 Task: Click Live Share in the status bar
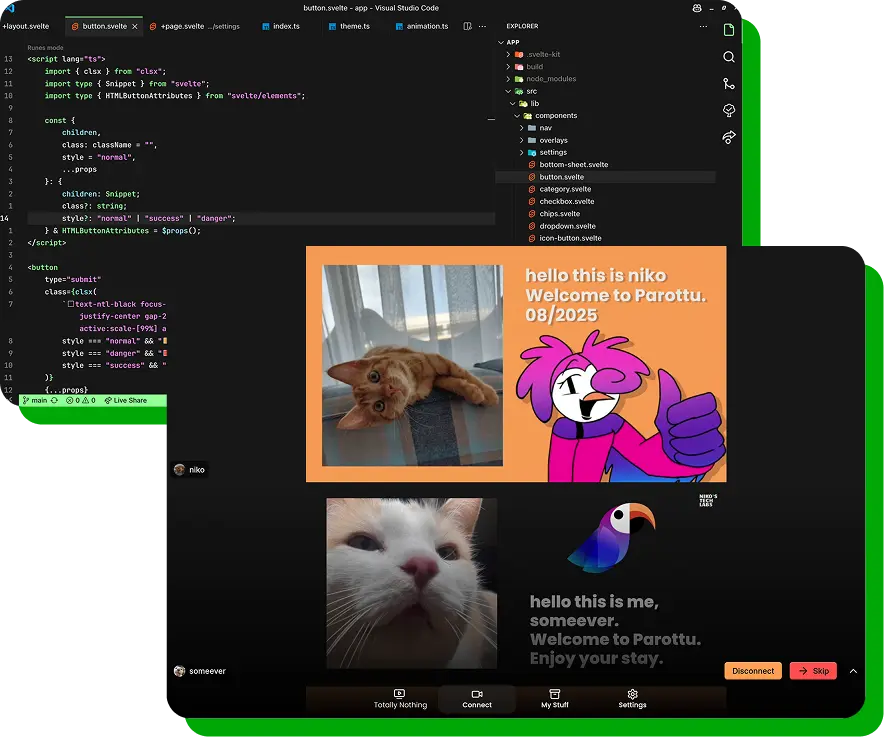(x=126, y=400)
